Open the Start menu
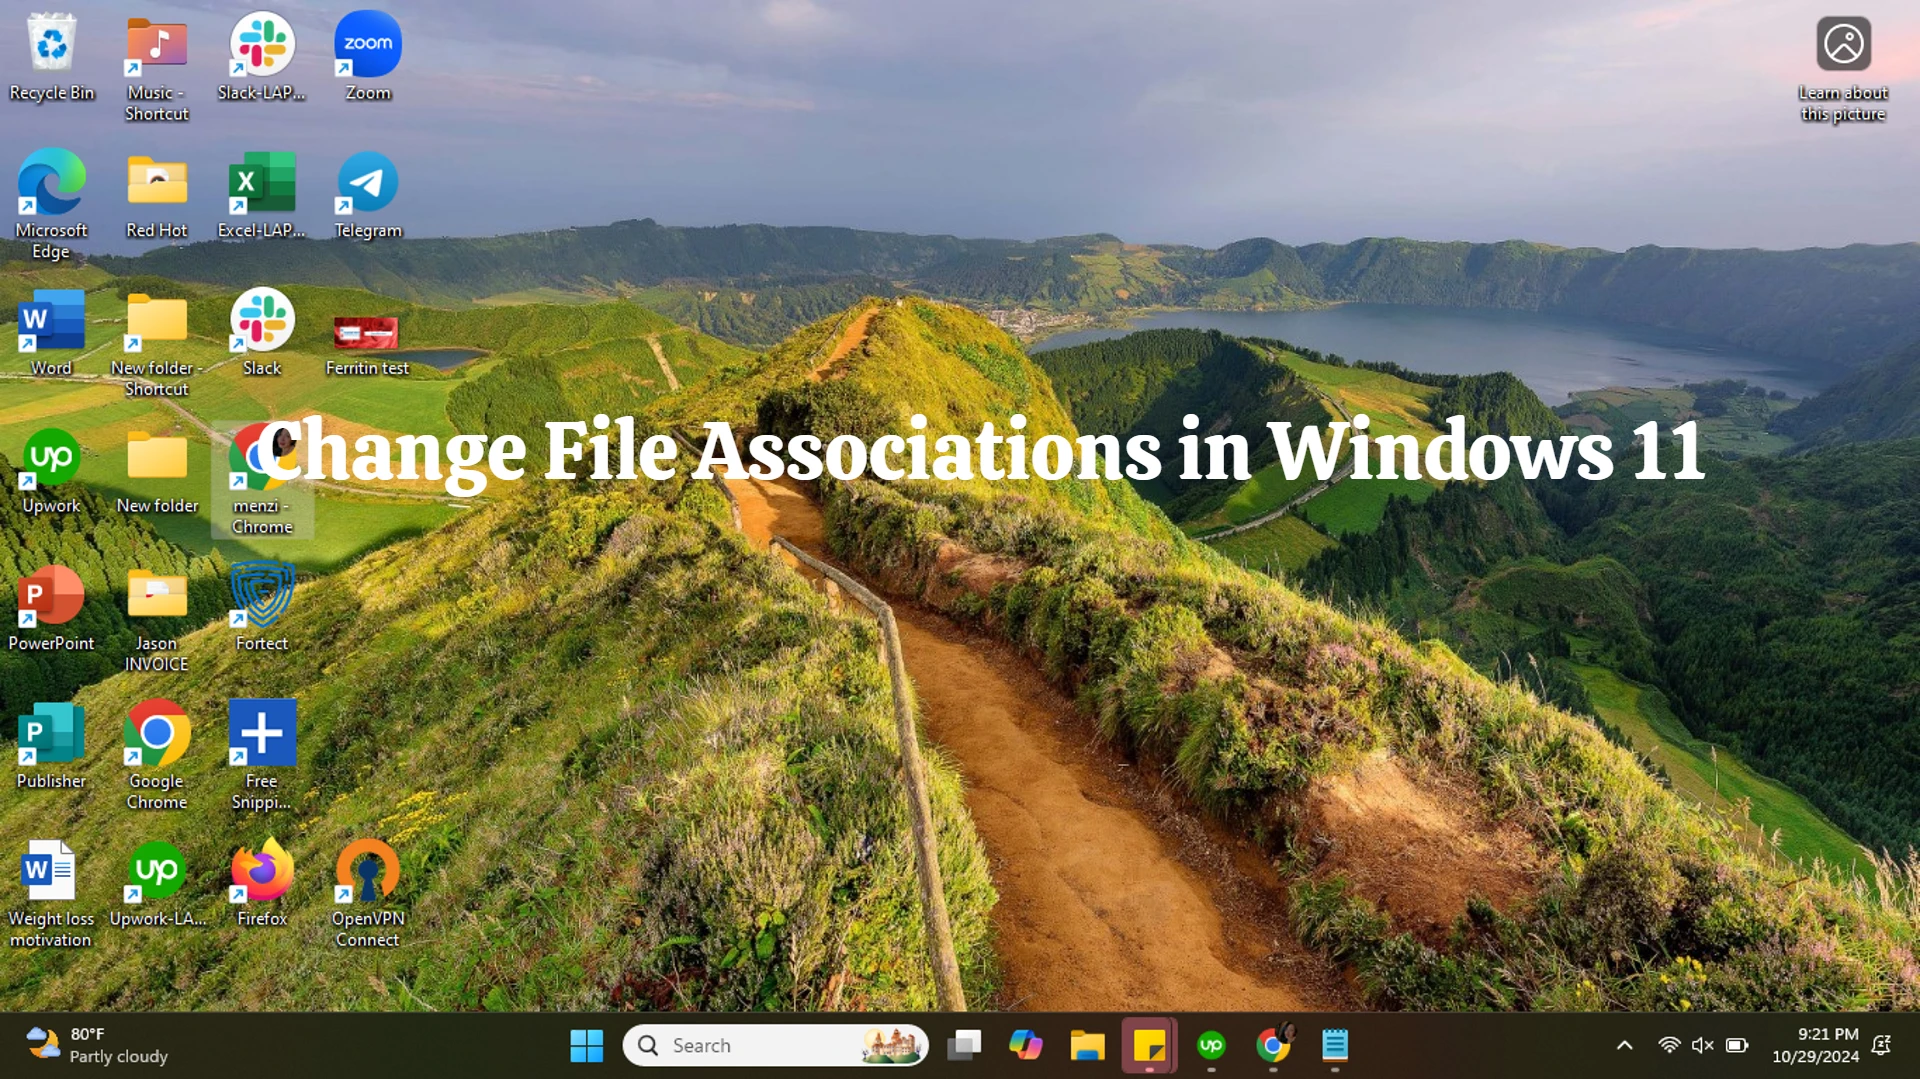 click(x=587, y=1045)
